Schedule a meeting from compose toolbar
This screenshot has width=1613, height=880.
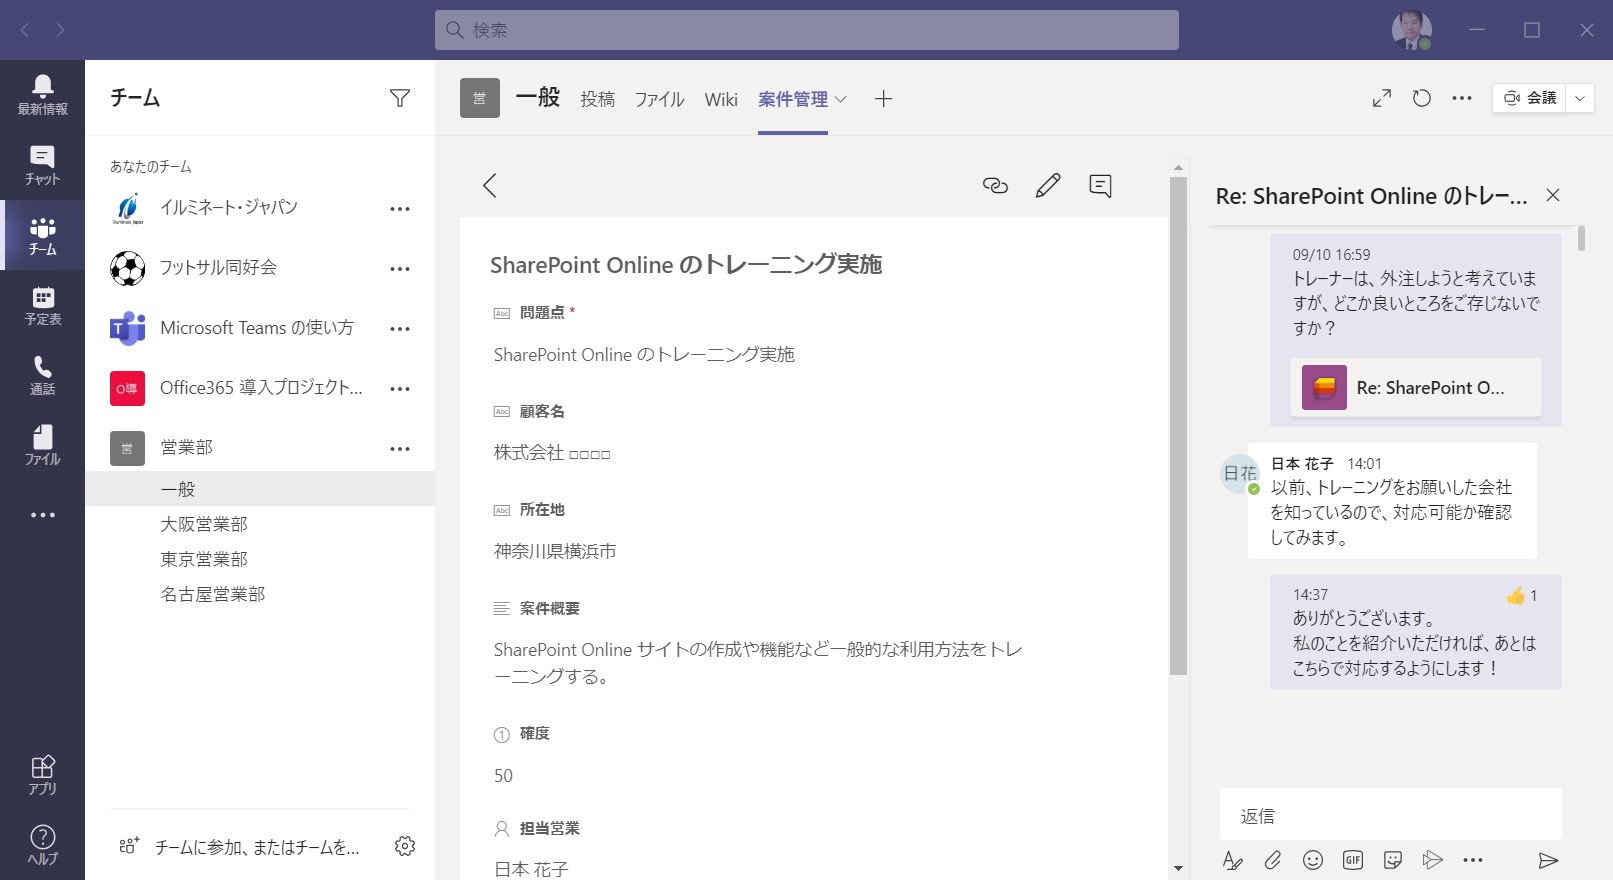(x=1433, y=860)
